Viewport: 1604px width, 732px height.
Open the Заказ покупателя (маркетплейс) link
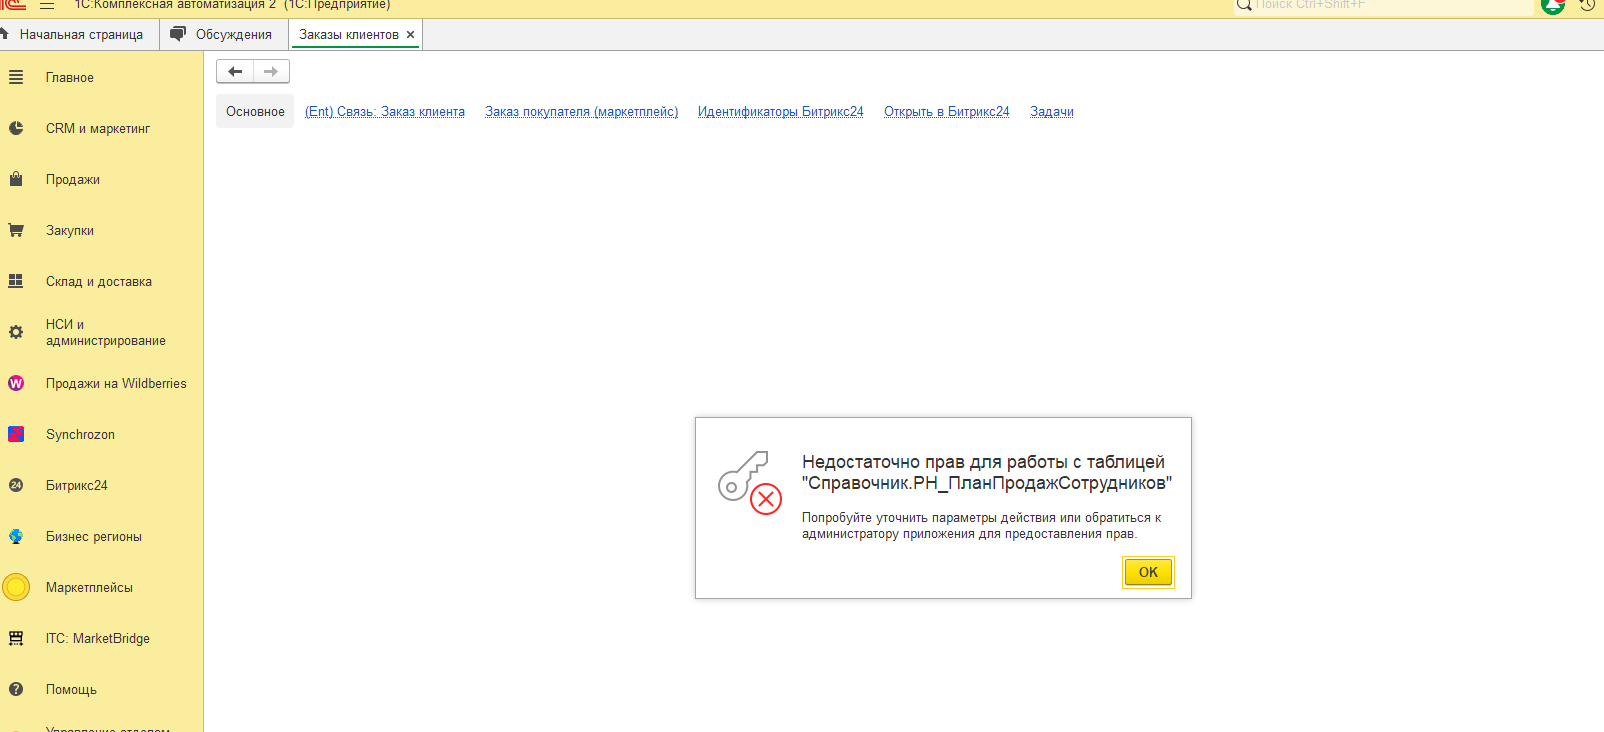[x=581, y=112]
